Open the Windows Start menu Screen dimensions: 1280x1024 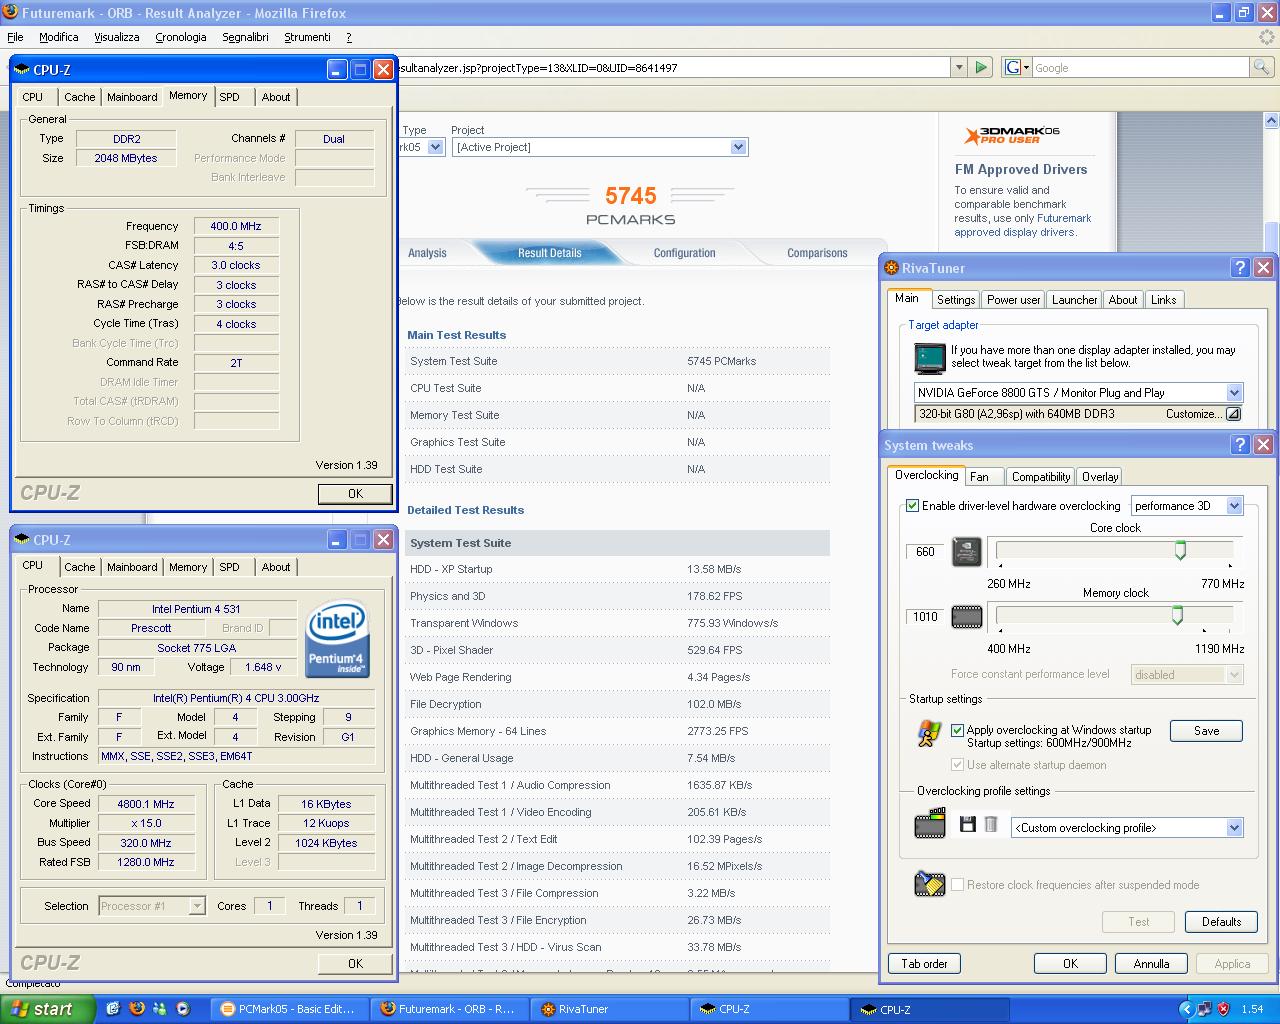coord(48,1009)
